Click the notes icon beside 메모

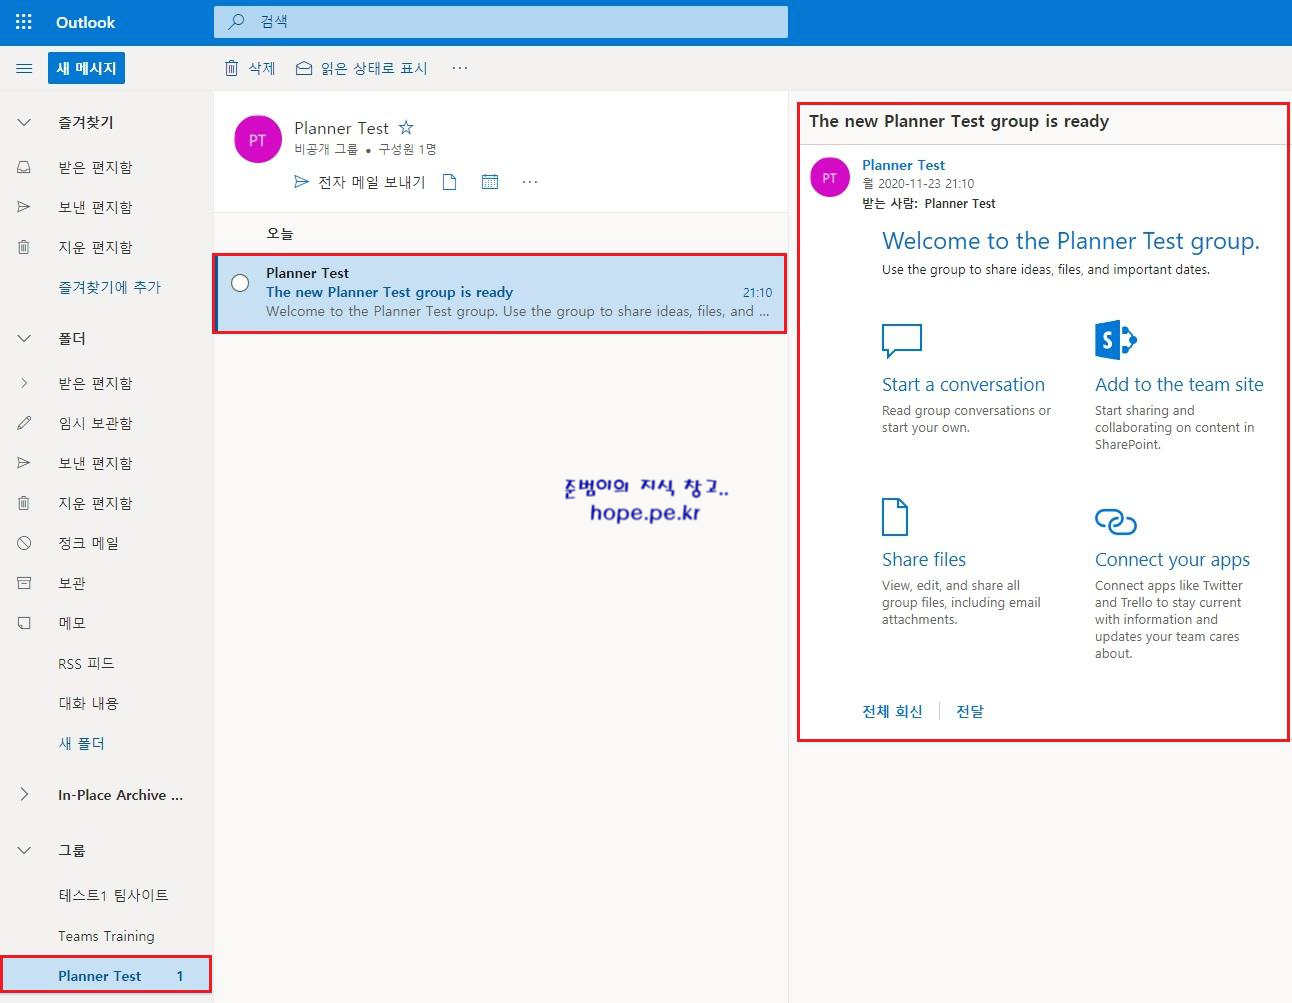(24, 623)
